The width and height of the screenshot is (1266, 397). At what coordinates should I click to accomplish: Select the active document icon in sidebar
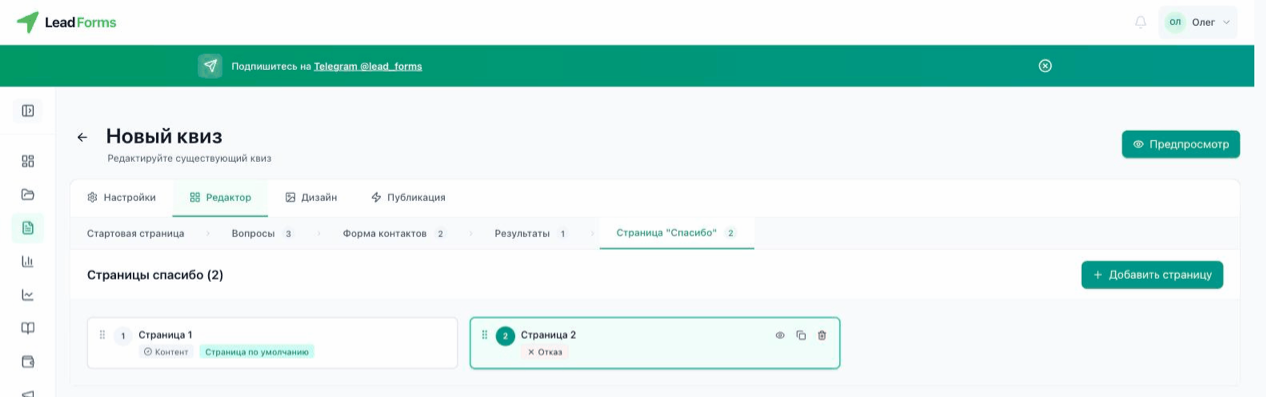pos(28,227)
